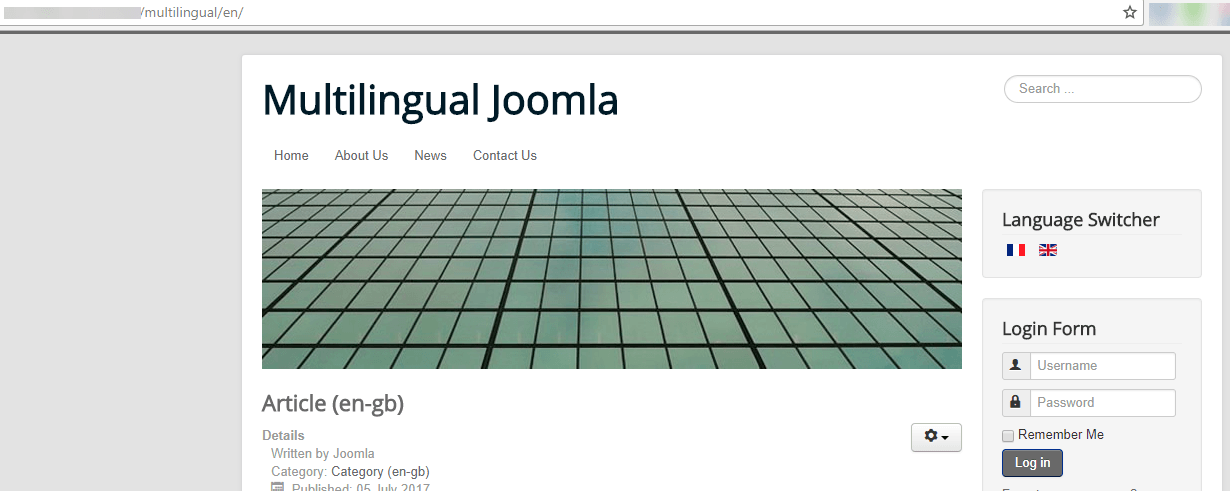Click the Login Form module heading
The image size is (1230, 491).
pyautogui.click(x=1049, y=329)
